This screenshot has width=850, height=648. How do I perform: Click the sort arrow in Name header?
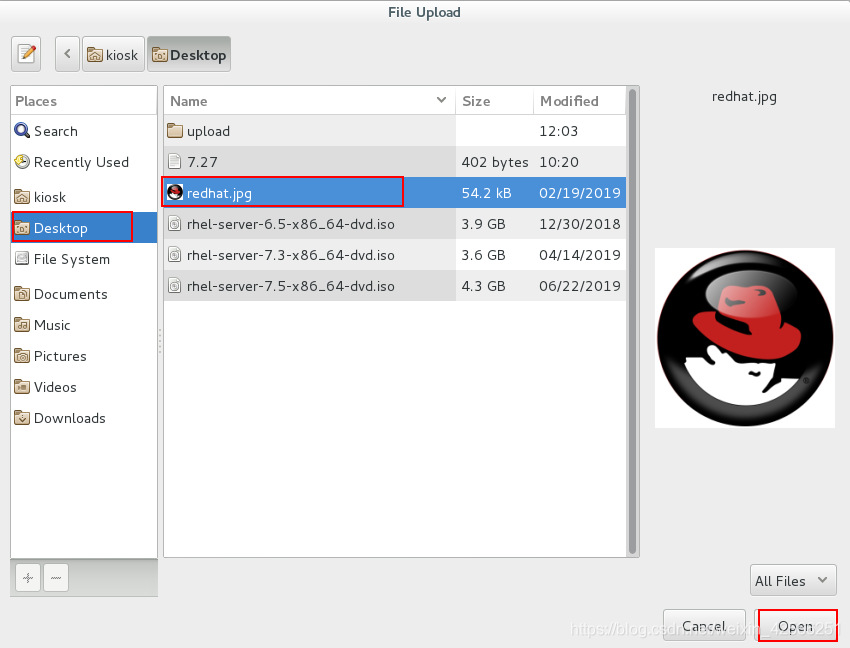[441, 100]
